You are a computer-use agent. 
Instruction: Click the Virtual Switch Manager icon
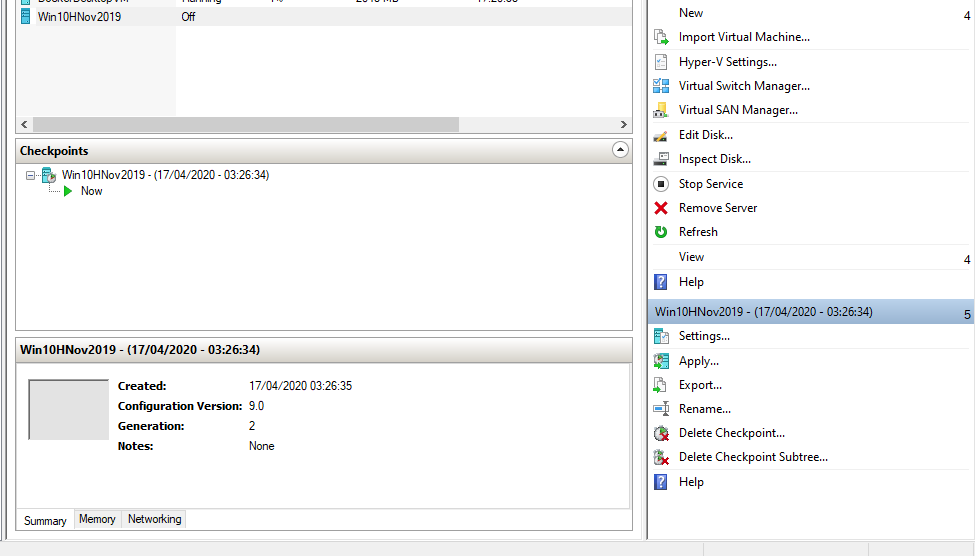[661, 86]
